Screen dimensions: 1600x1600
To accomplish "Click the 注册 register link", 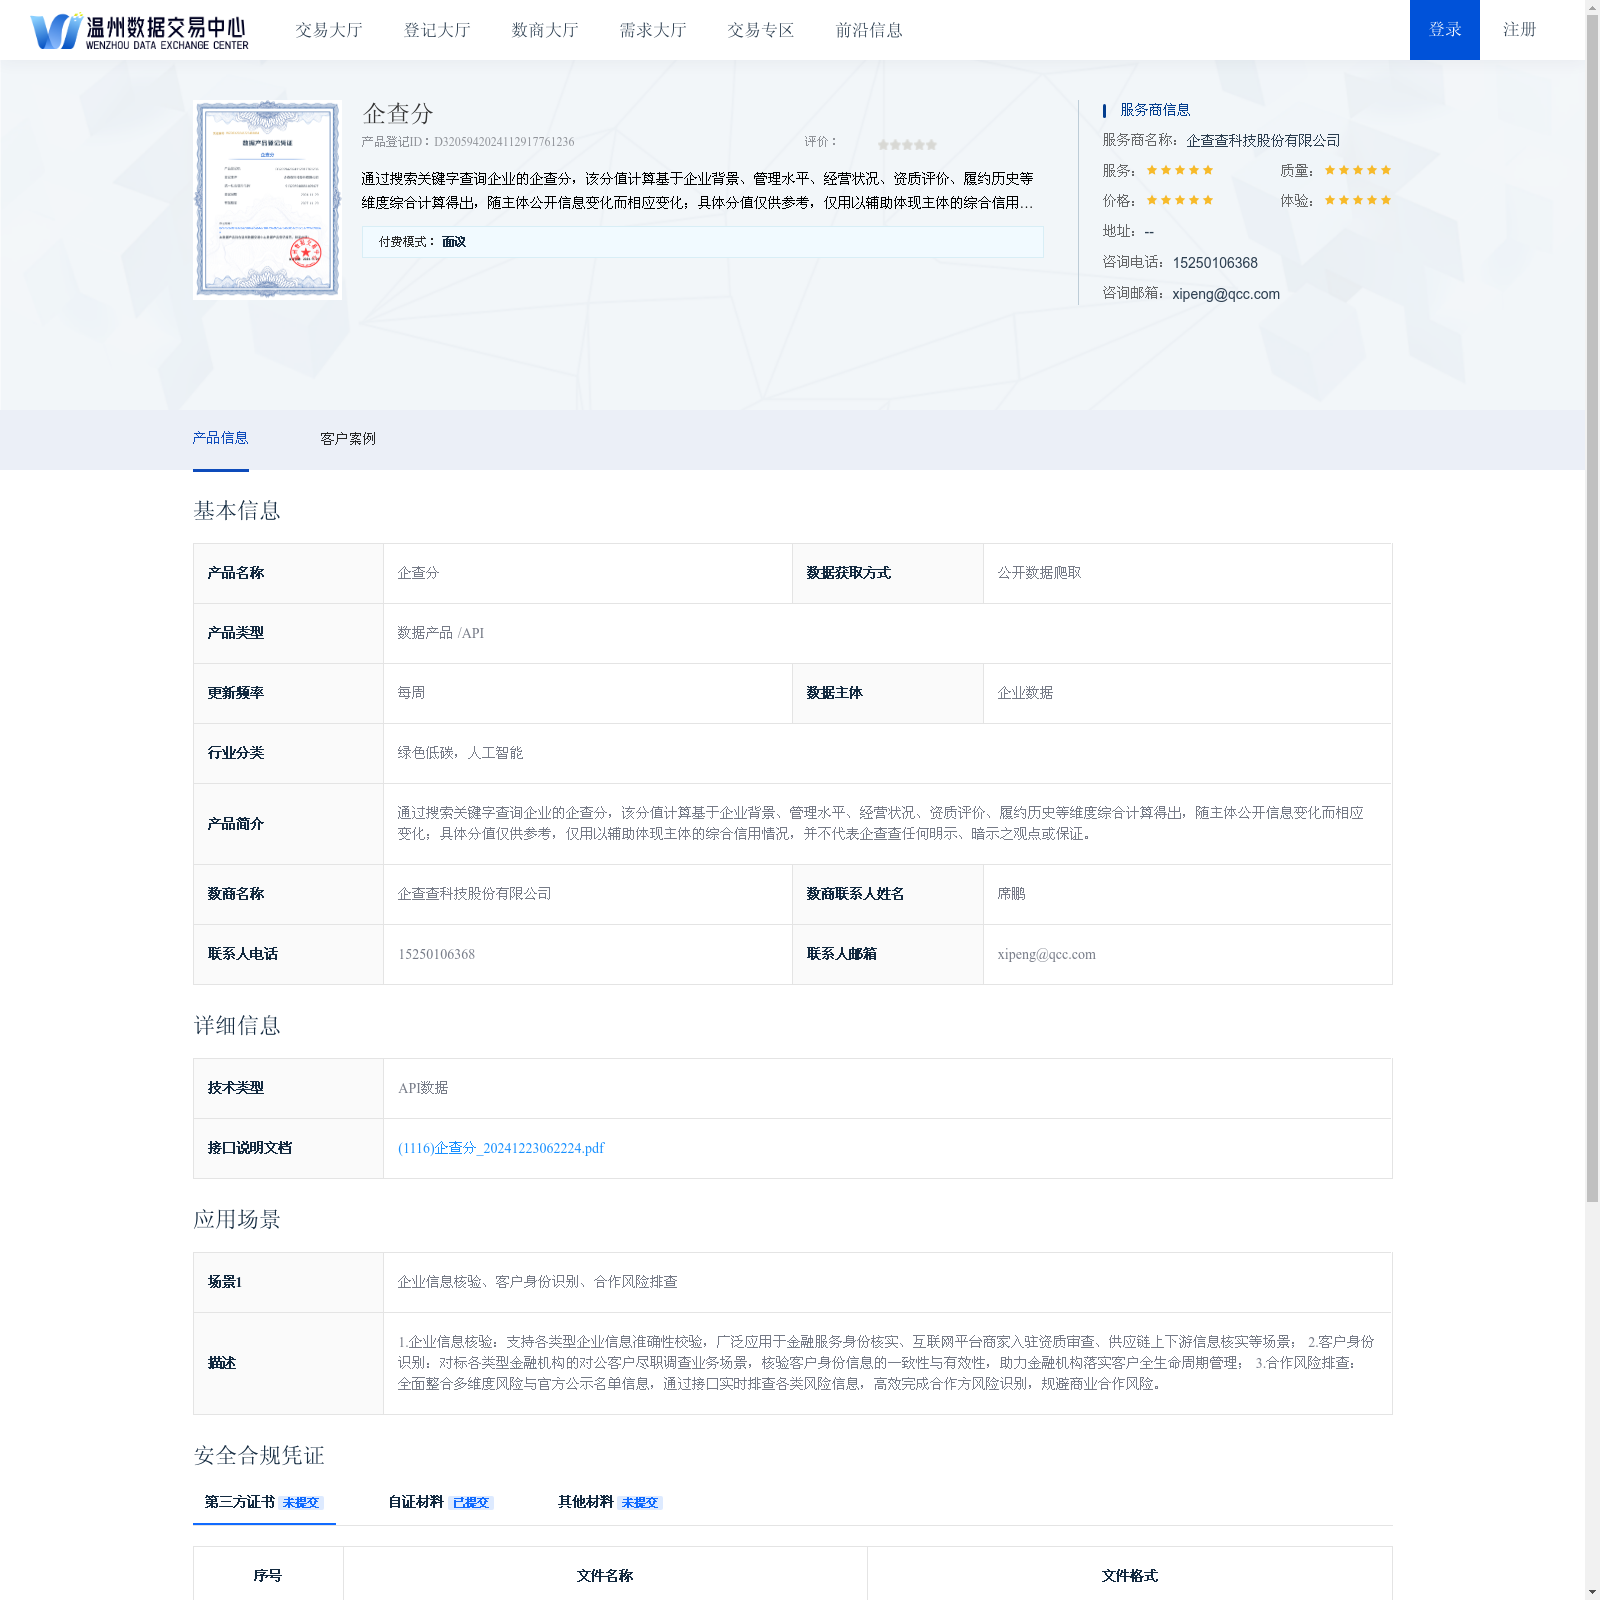I will [x=1519, y=30].
